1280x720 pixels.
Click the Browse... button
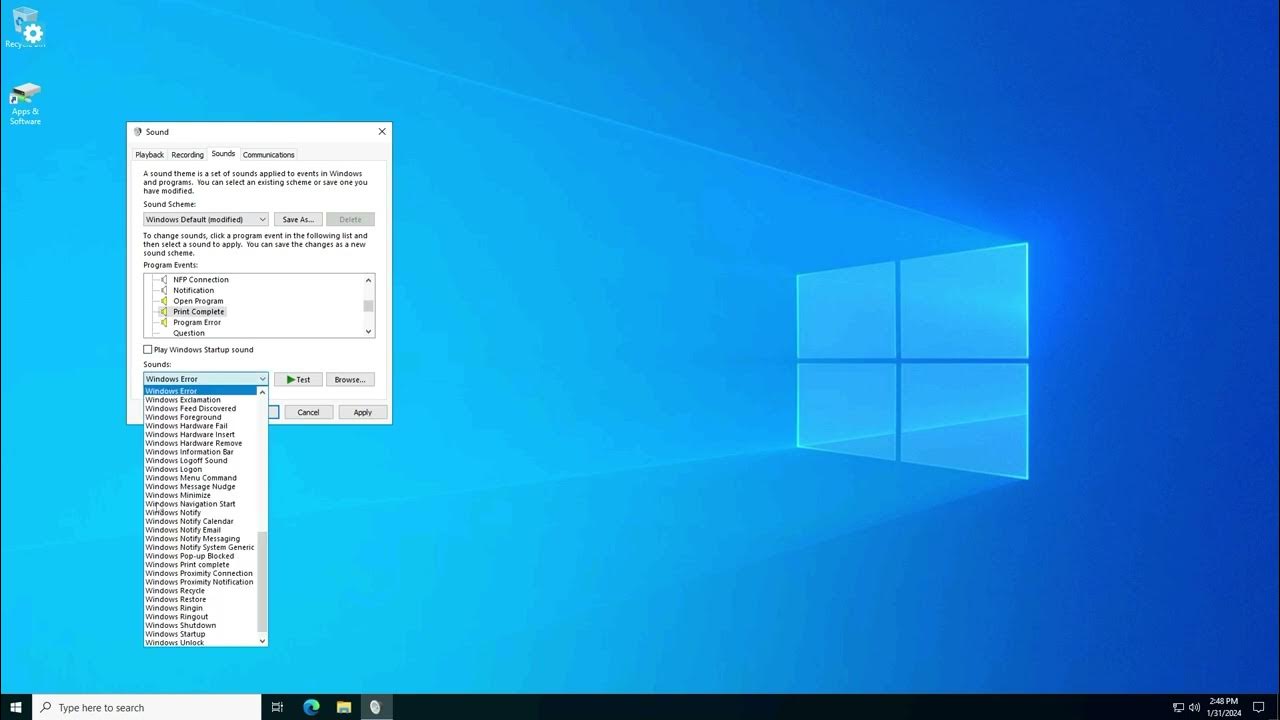point(350,379)
